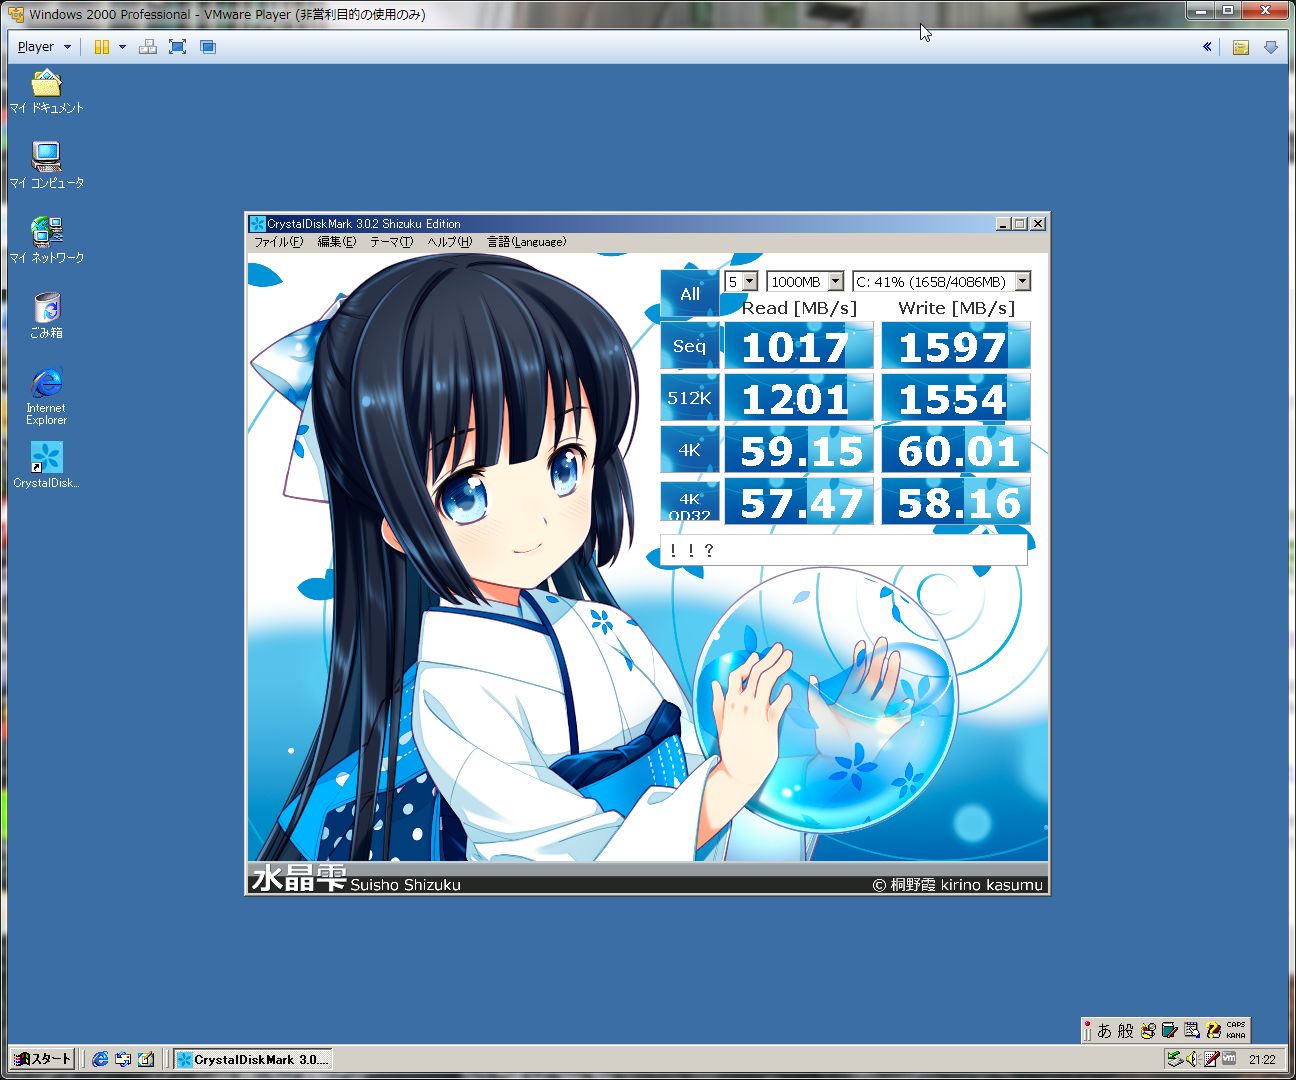The width and height of the screenshot is (1296, 1080).
Task: Open the IME Pad icon in language bar
Action: pos(1148,1030)
